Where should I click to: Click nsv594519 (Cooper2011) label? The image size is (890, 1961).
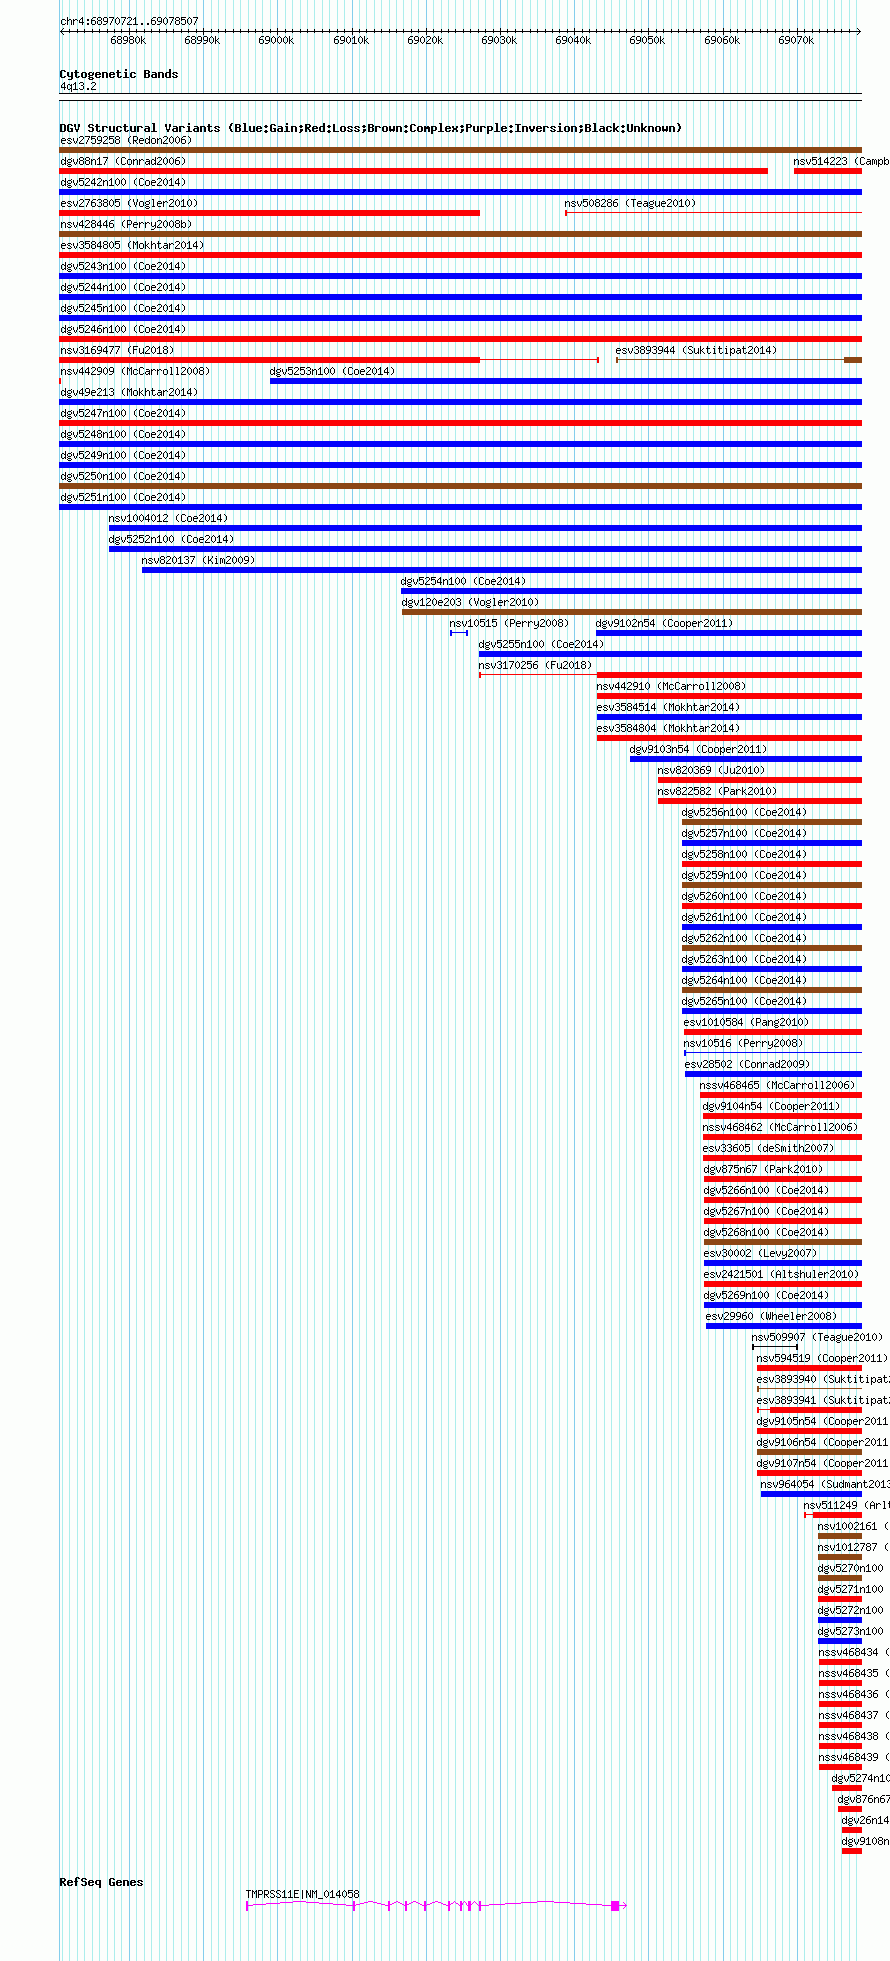pyautogui.click(x=822, y=1358)
